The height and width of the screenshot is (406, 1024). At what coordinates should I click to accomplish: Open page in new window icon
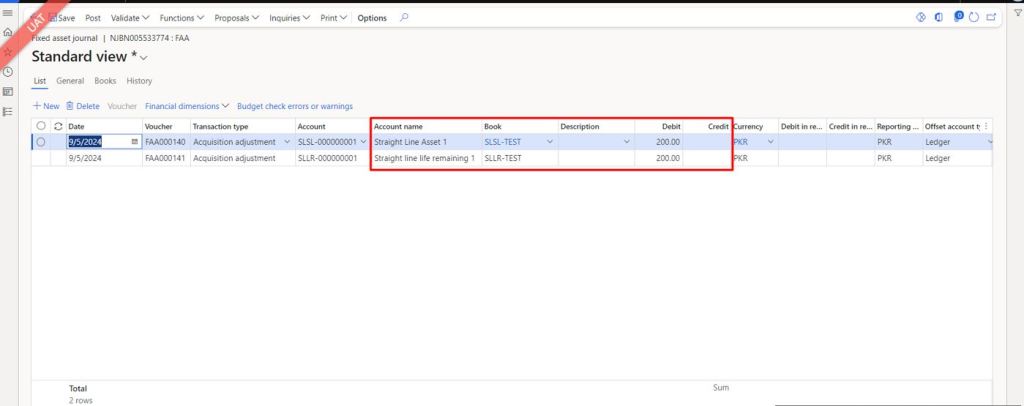[x=991, y=18]
